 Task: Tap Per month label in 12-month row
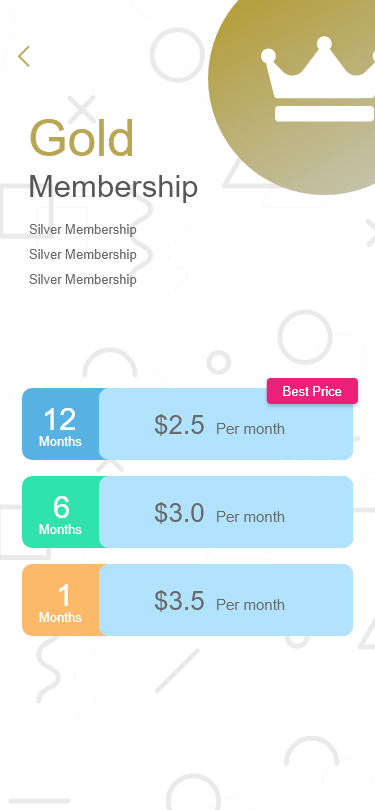(x=250, y=429)
